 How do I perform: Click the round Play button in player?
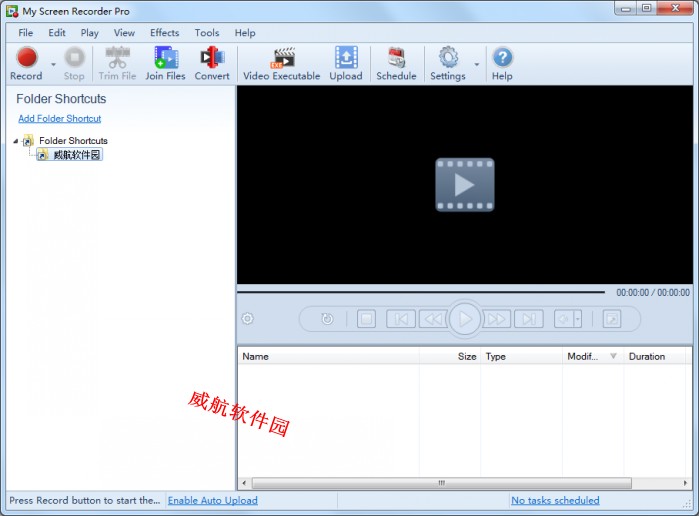tap(465, 318)
